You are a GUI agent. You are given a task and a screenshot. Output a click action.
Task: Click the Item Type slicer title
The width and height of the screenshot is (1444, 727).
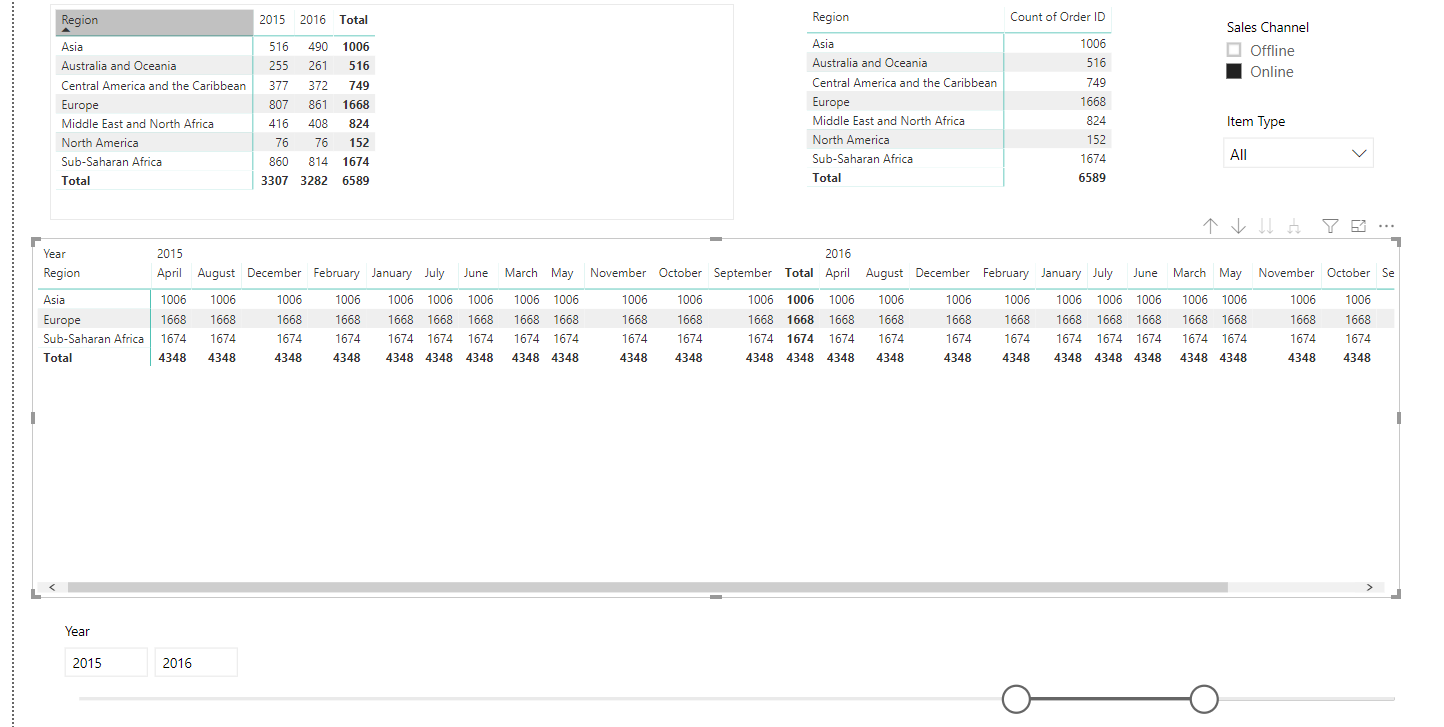coord(1256,122)
